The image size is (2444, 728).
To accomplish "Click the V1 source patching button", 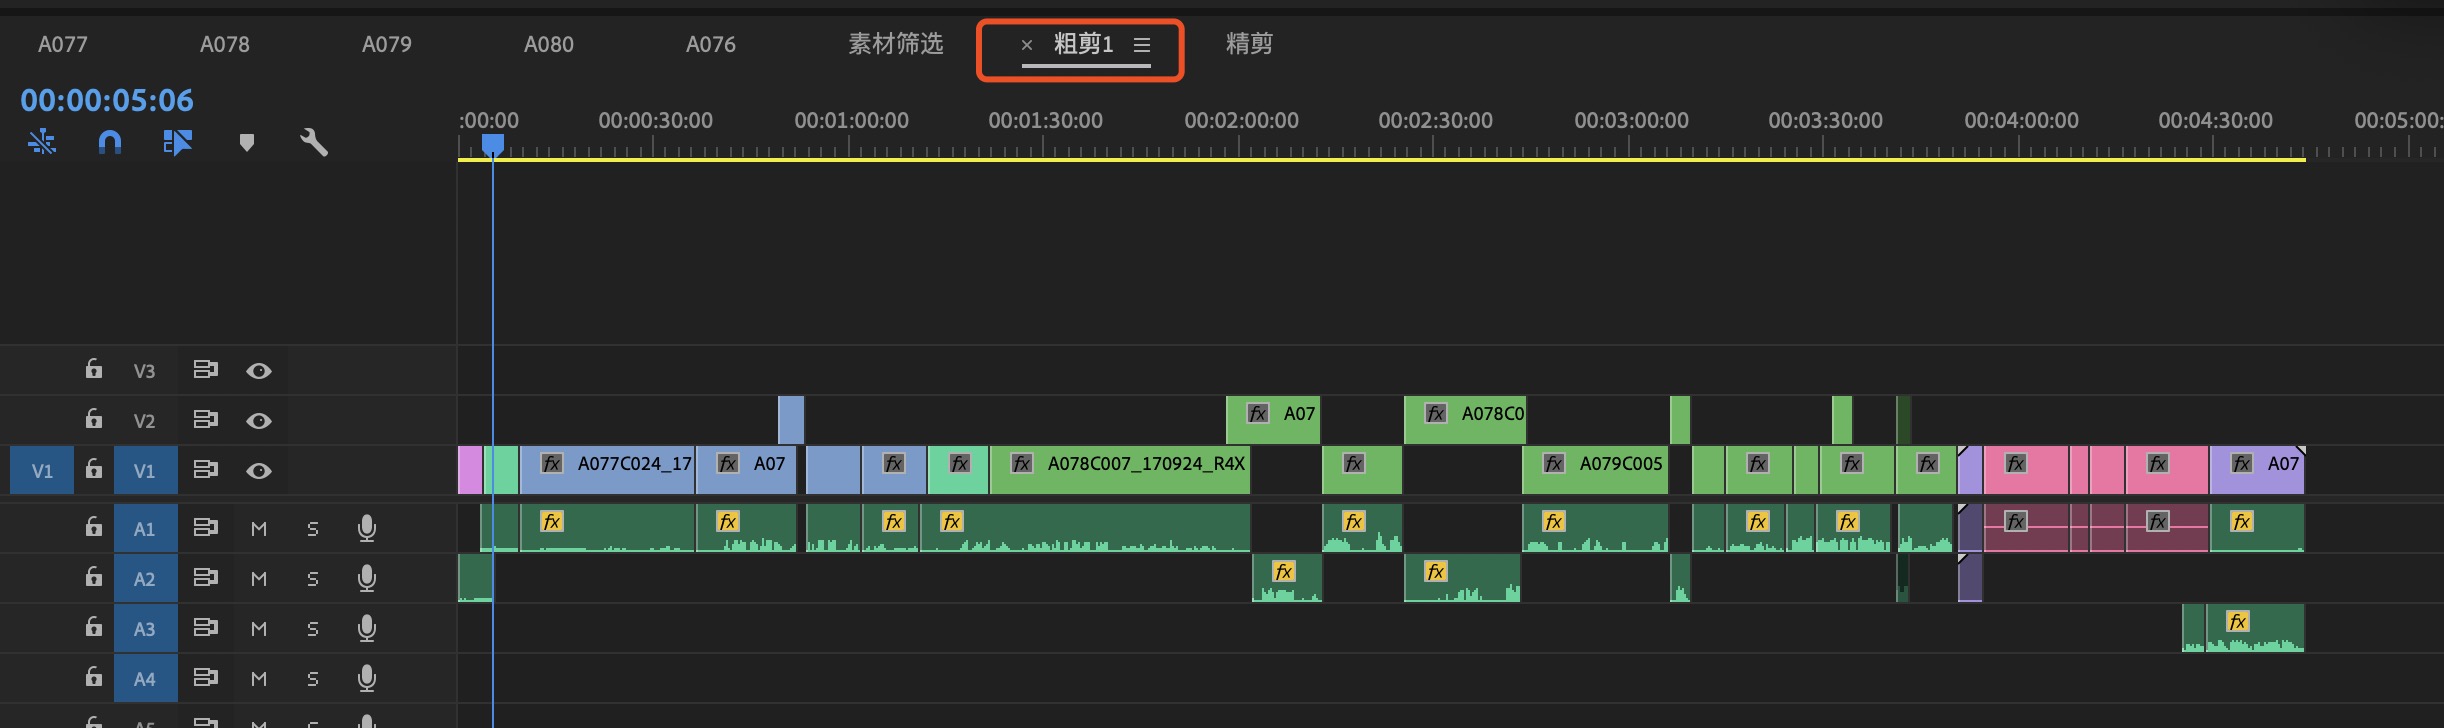I will (x=42, y=471).
